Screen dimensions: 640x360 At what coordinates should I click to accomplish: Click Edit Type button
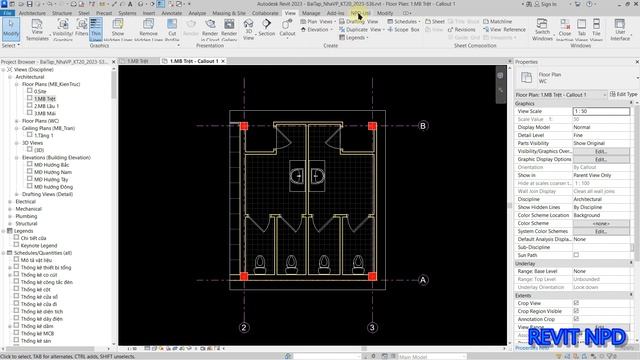pos(623,94)
